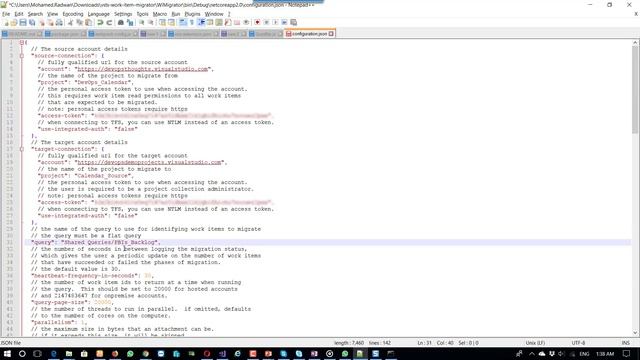Image resolution: width=640 pixels, height=360 pixels.
Task: Click the "heartbeat-frequency-in-seconds" line
Action: click(92, 276)
